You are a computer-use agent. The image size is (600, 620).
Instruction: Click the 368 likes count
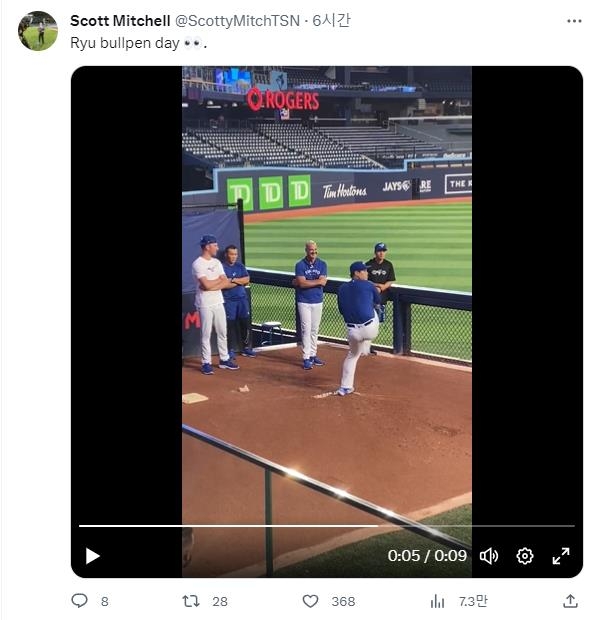(x=343, y=601)
